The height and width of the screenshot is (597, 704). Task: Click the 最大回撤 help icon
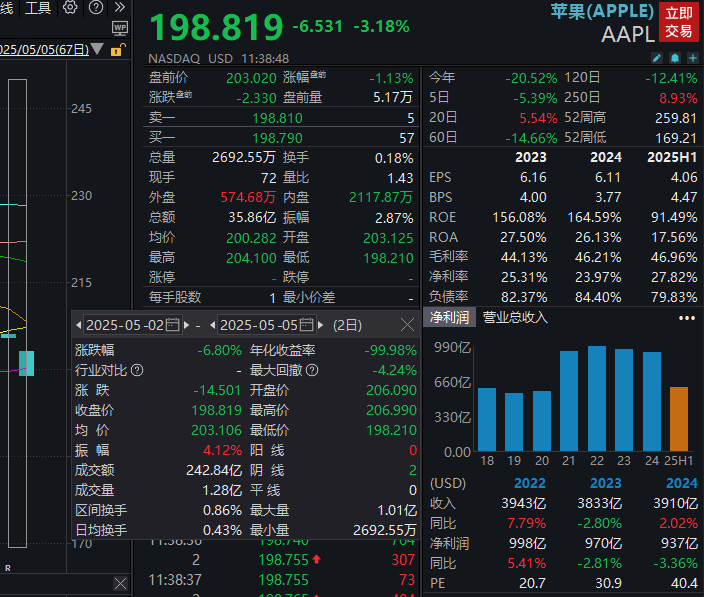(312, 370)
